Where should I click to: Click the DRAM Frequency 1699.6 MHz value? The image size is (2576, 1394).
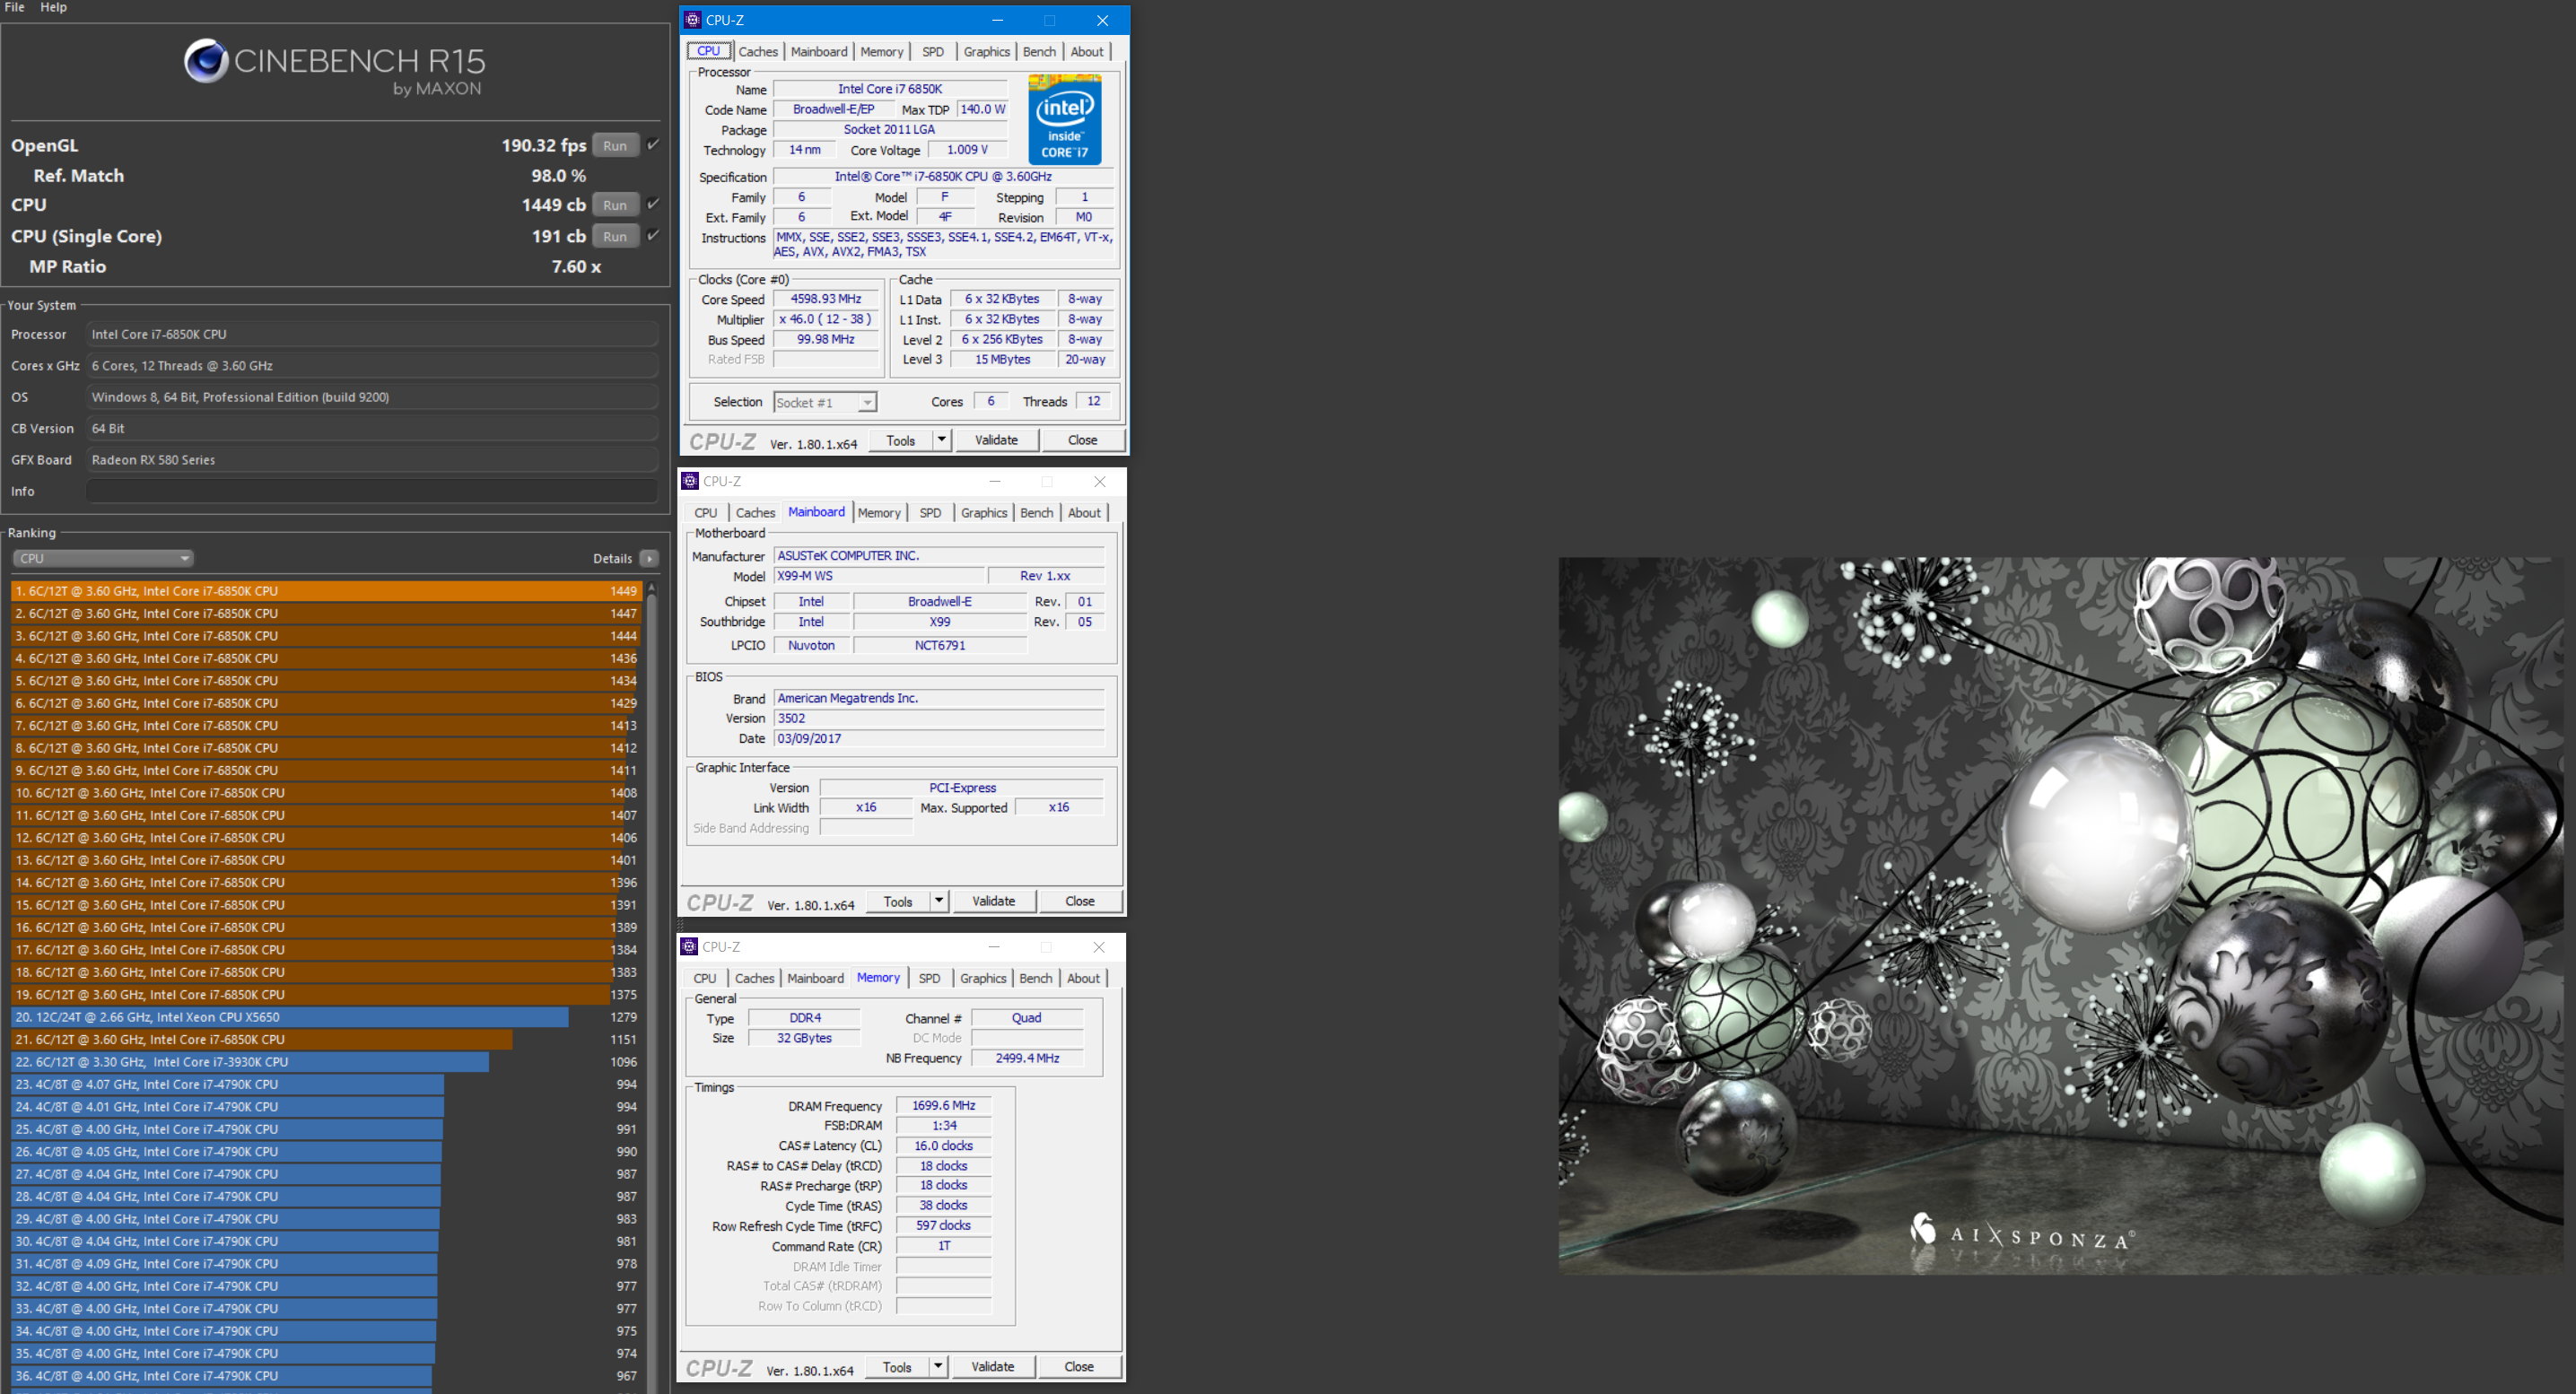coord(943,1105)
